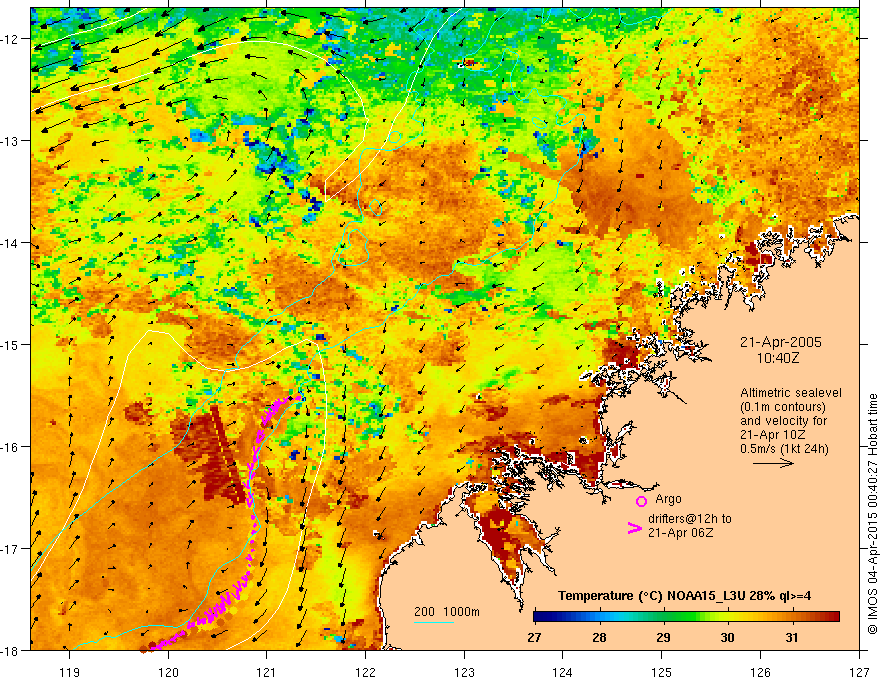Image resolution: width=880 pixels, height=680 pixels.
Task: Click the temperature color bar
Action: [686, 617]
